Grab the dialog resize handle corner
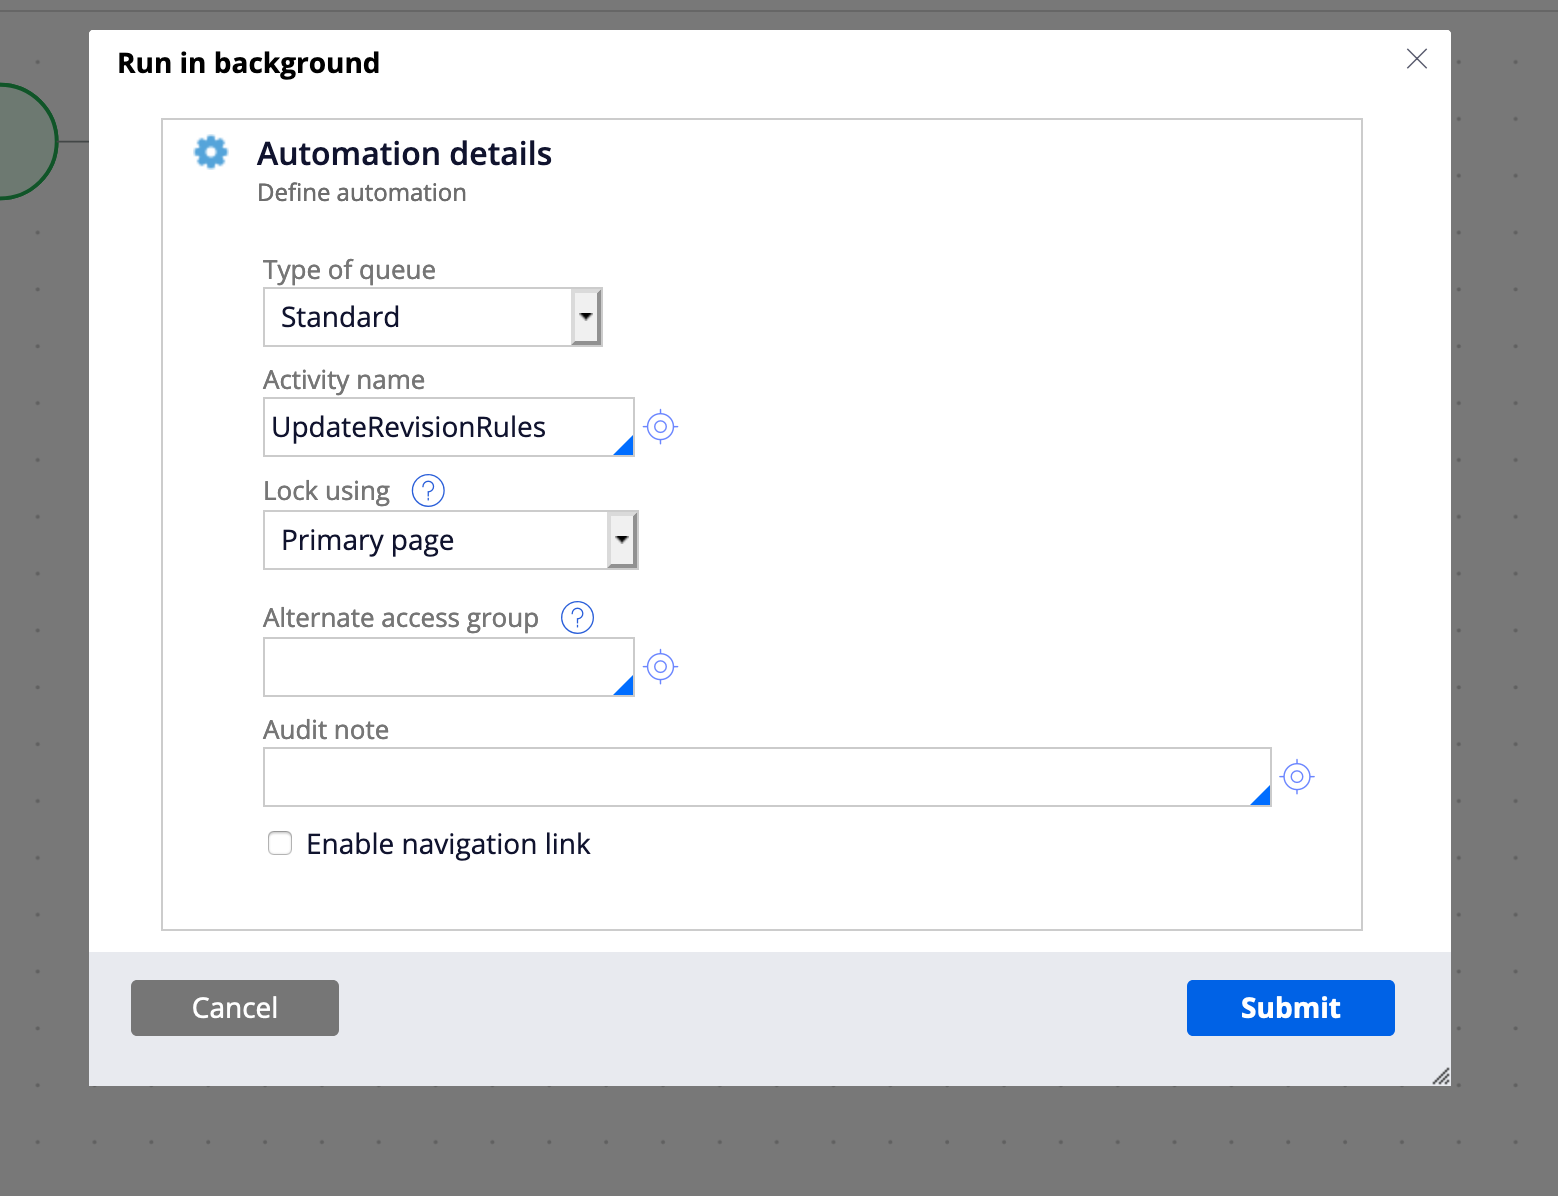 (x=1441, y=1076)
